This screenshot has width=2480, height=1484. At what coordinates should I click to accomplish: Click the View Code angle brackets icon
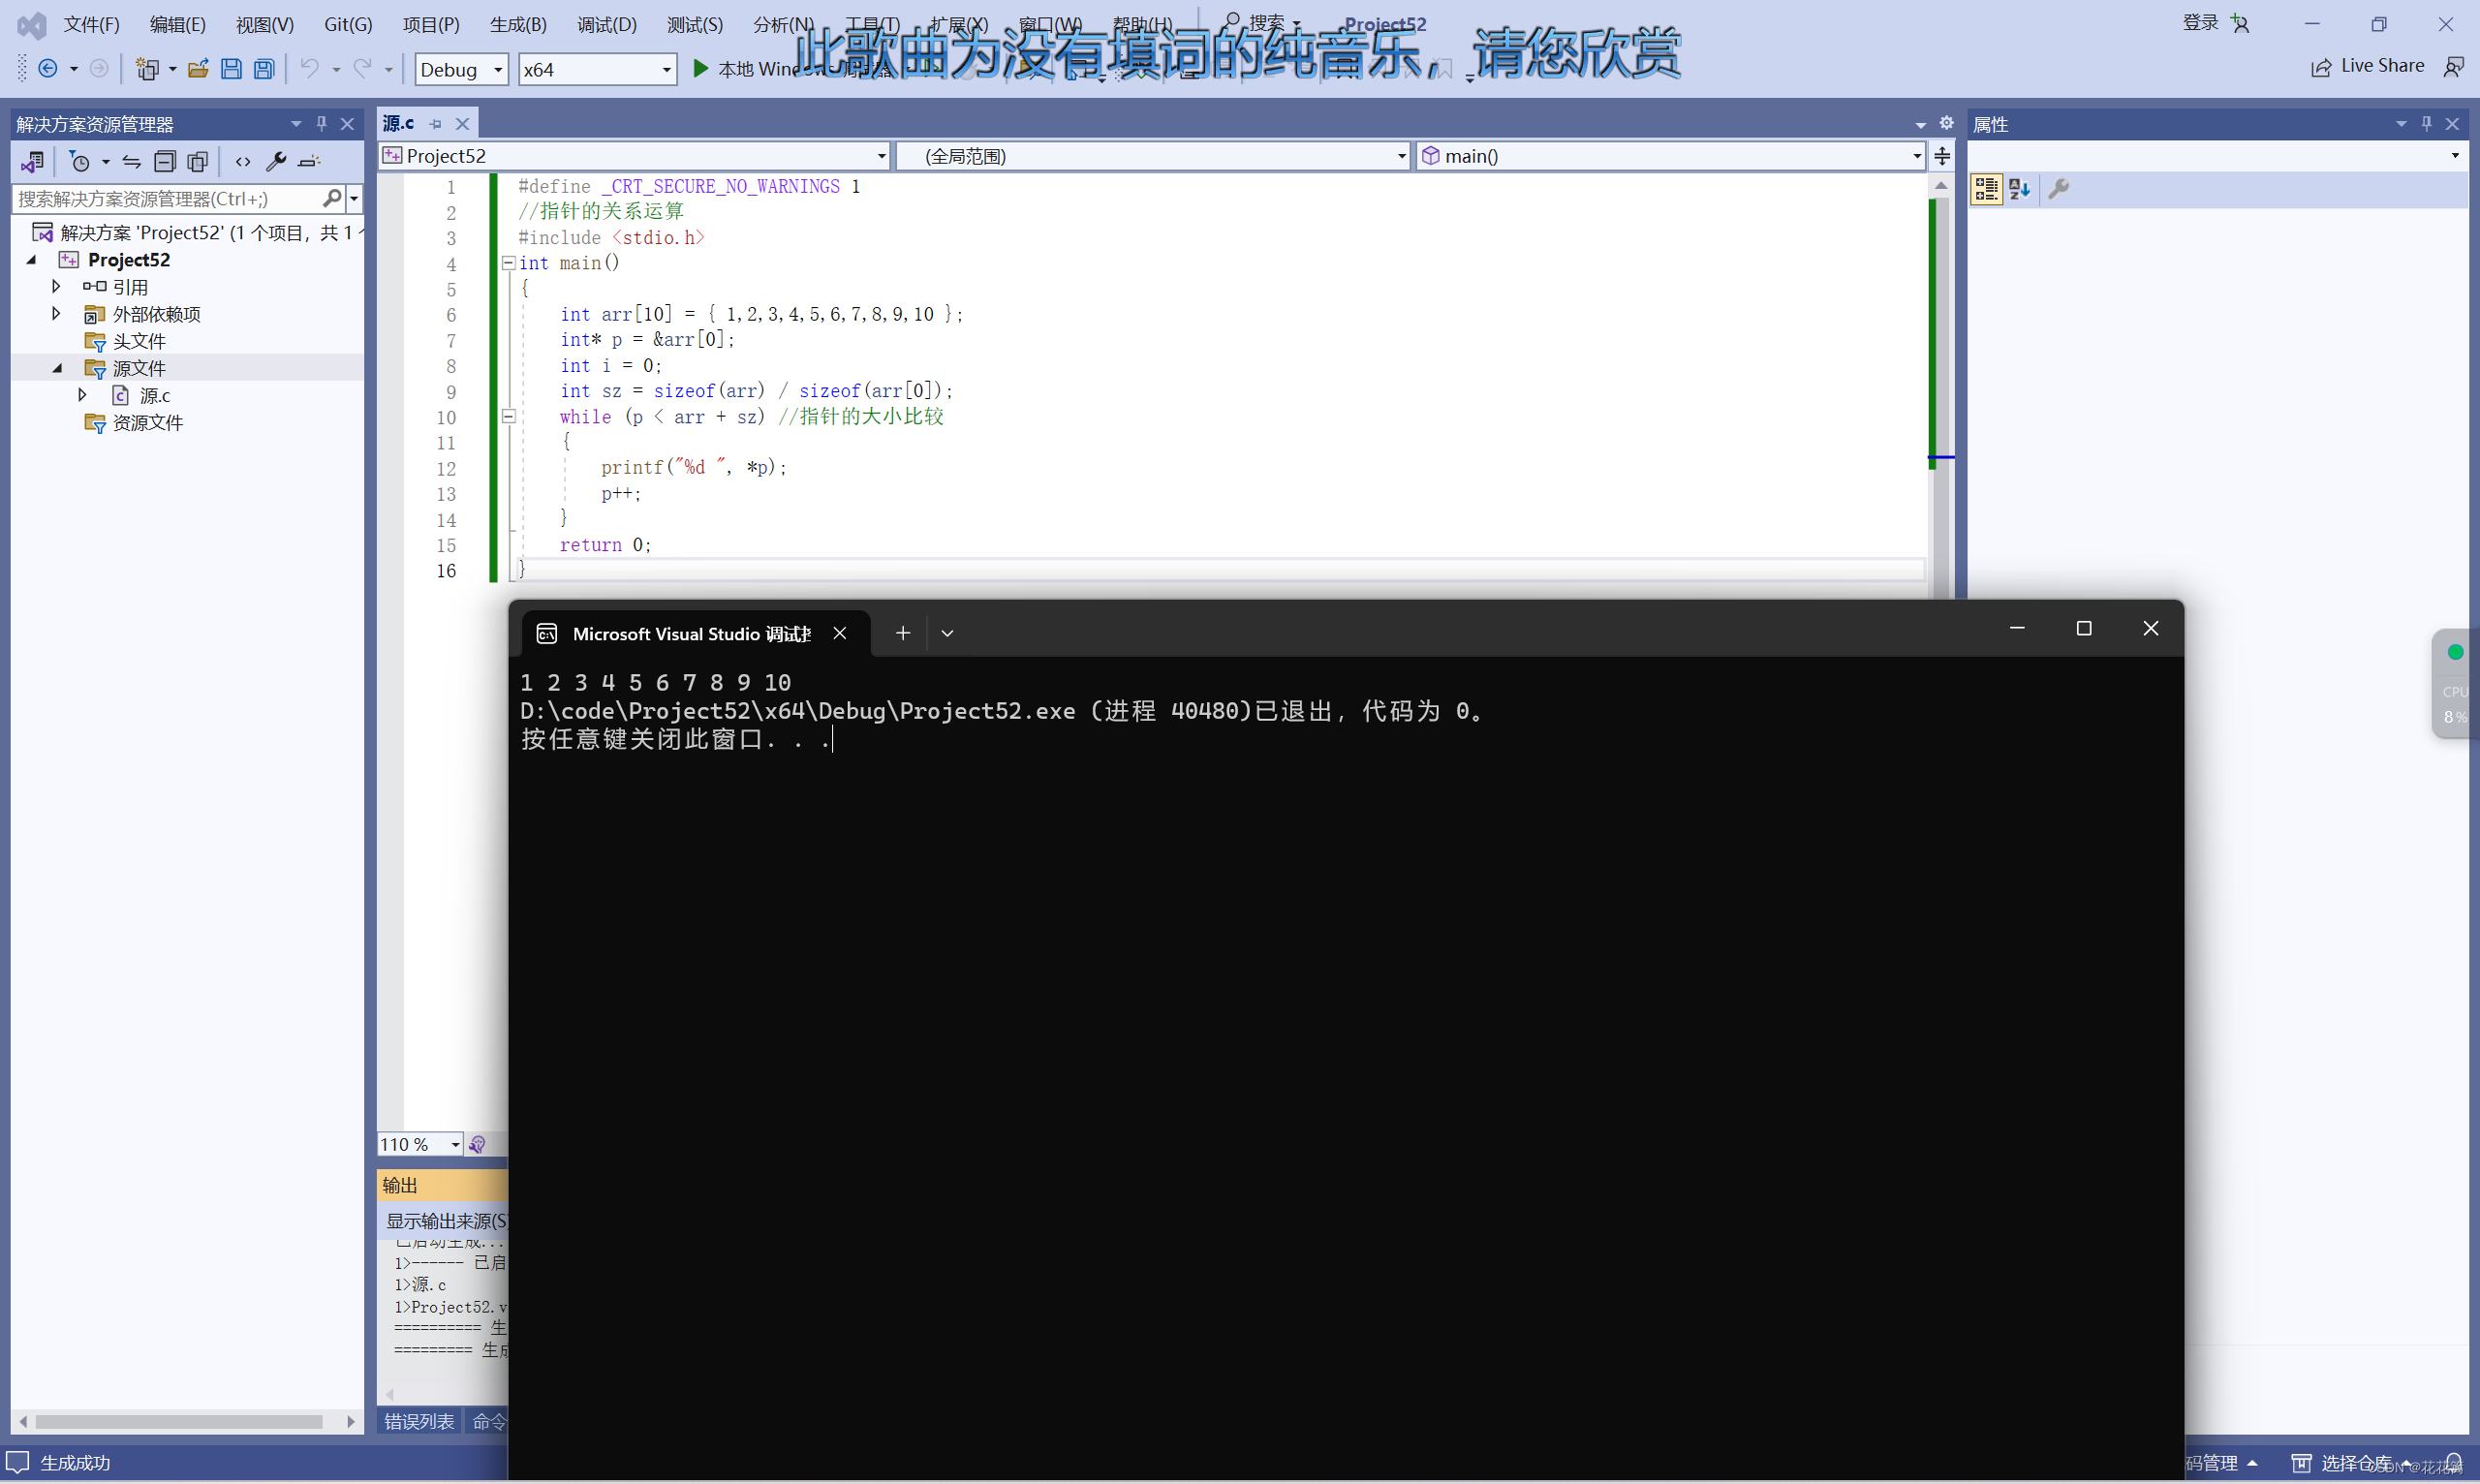point(243,161)
